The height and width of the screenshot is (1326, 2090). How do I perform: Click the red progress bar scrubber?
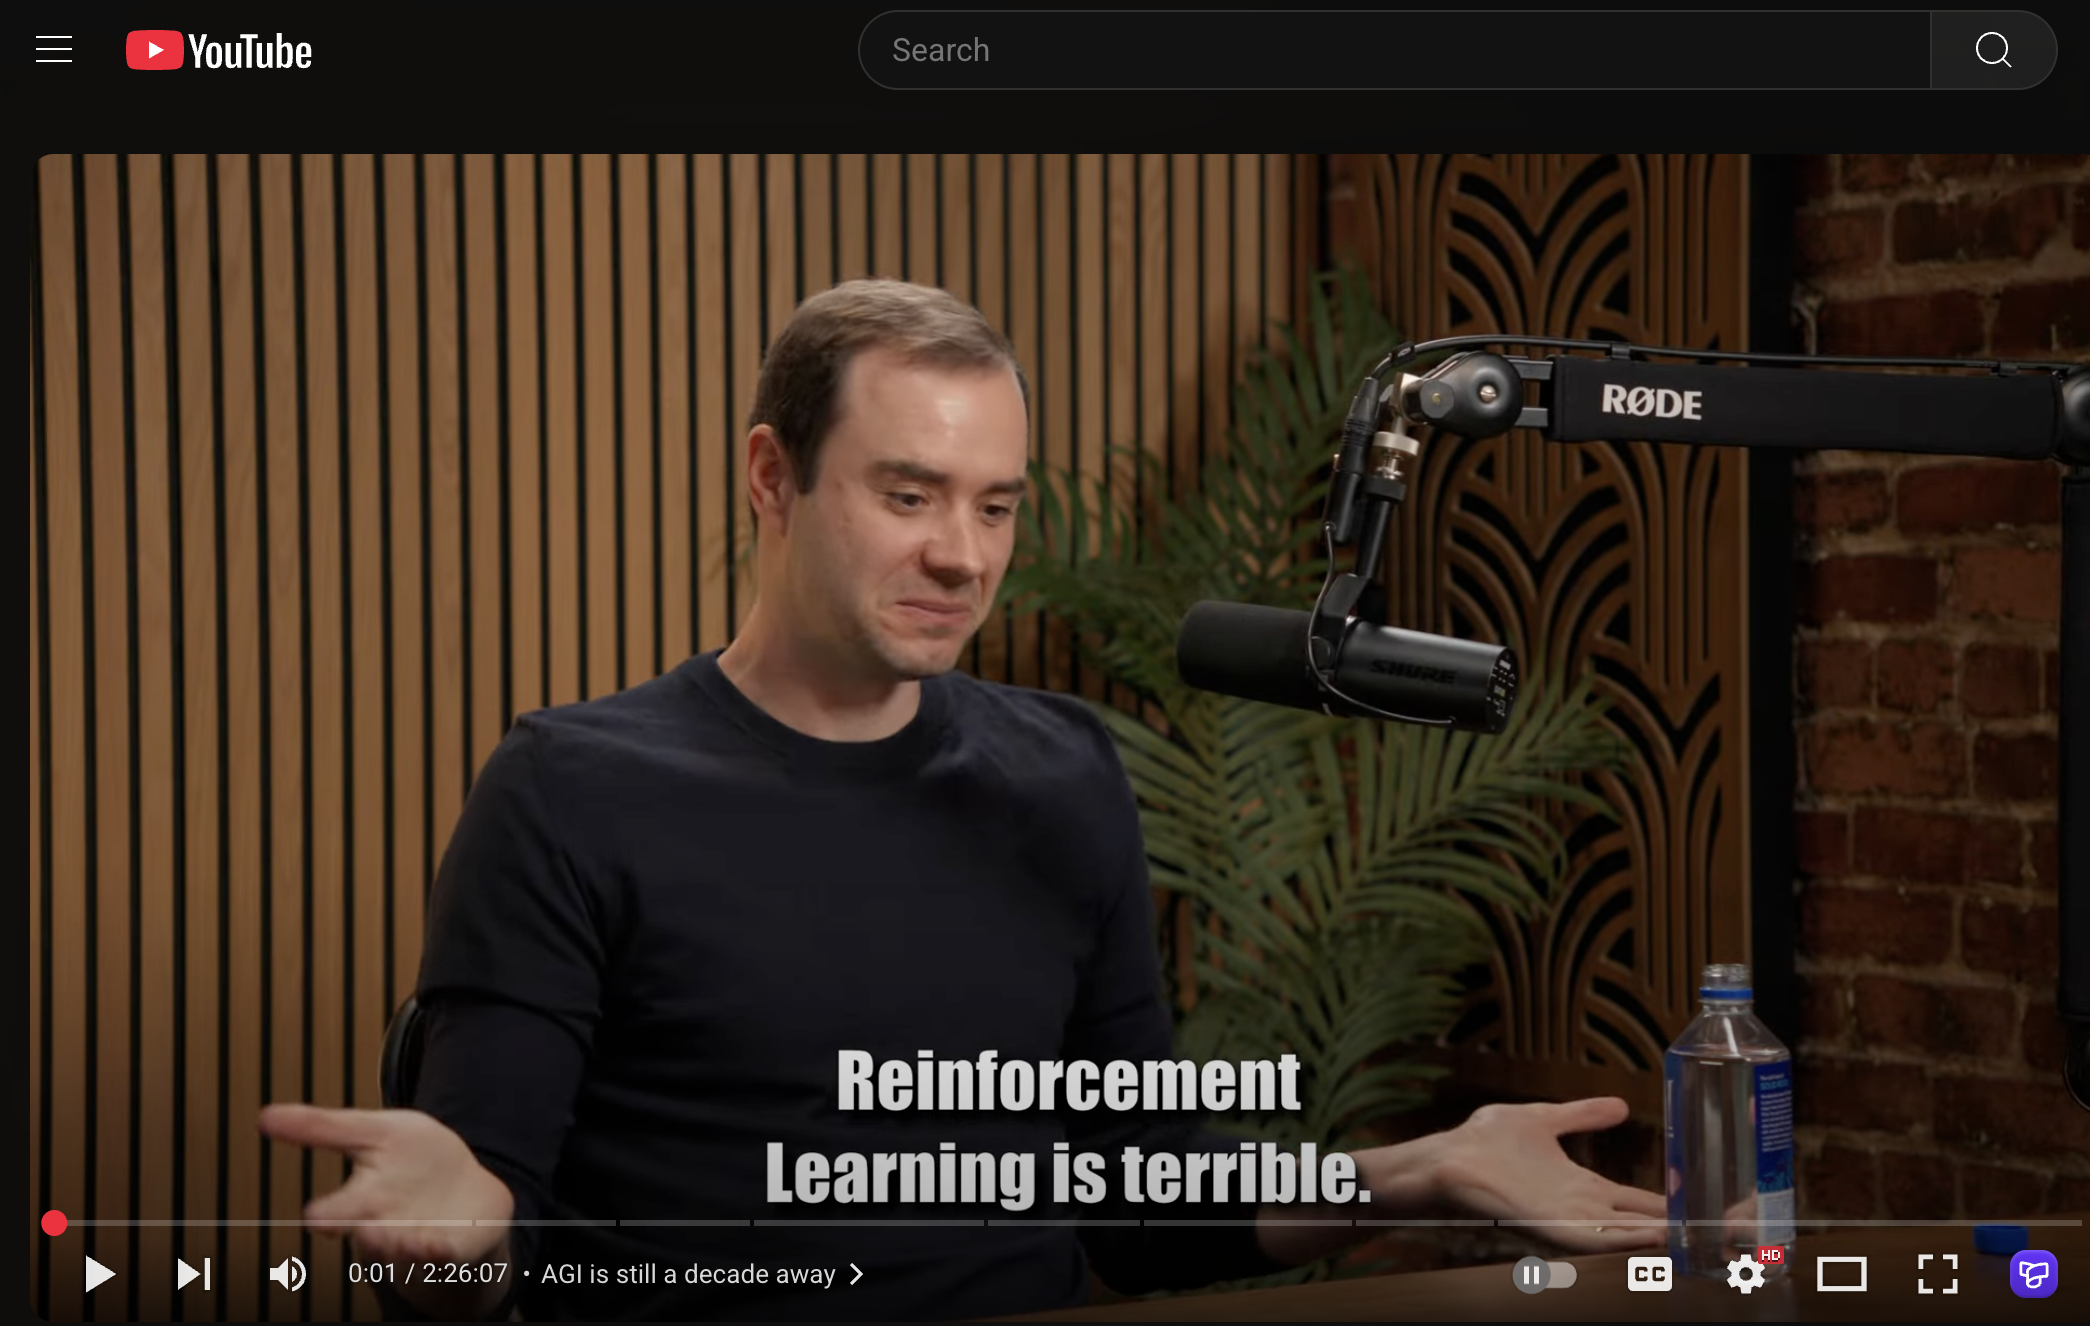54,1222
